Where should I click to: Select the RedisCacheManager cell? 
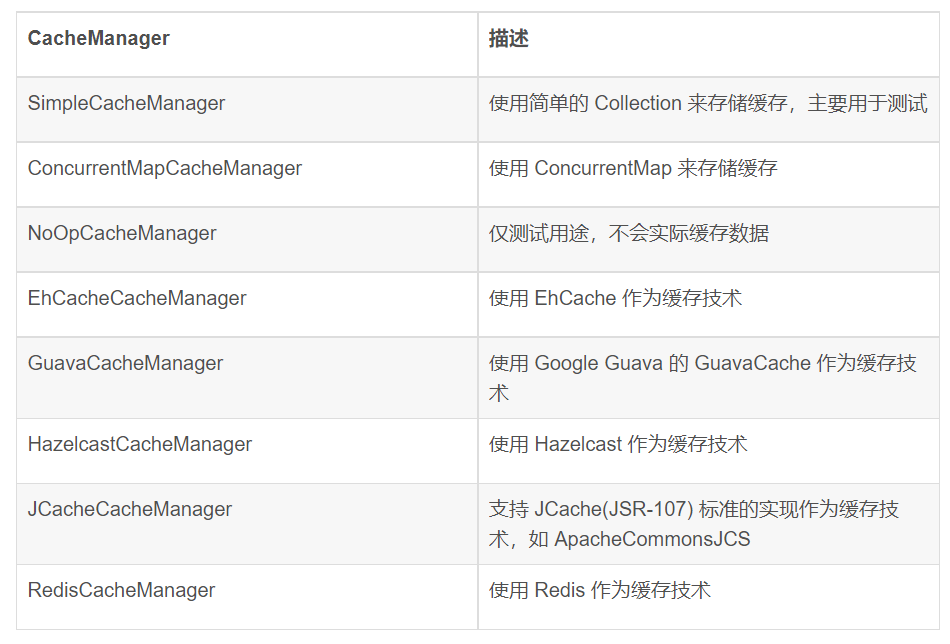click(x=121, y=590)
